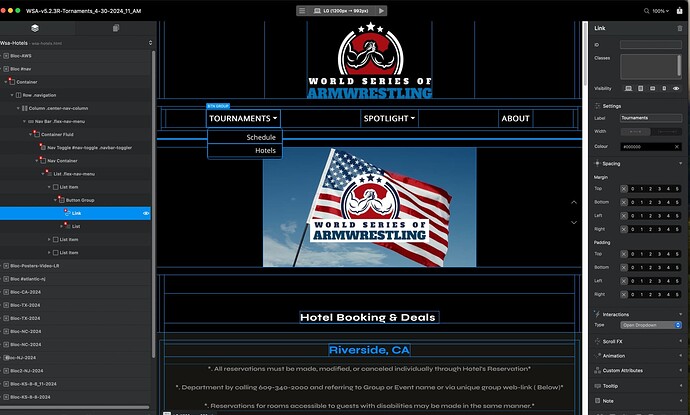Image resolution: width=690 pixels, height=415 pixels.
Task: Toggle visibility eye on Link layer
Action: tap(146, 213)
